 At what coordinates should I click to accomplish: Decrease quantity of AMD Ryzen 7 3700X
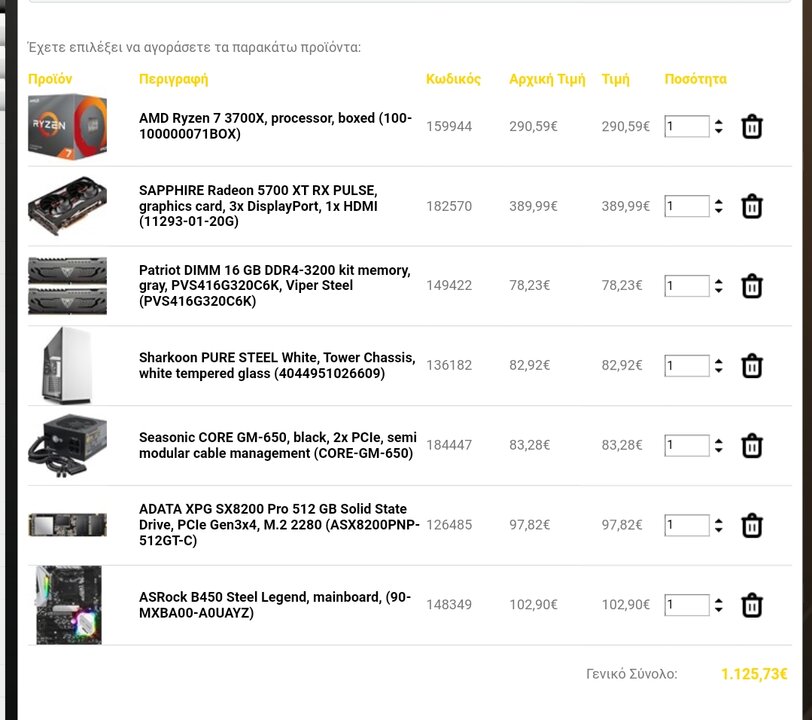pos(718,131)
